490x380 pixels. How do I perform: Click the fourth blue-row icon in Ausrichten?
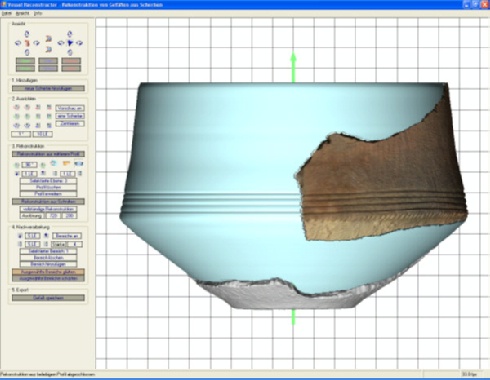49,125
